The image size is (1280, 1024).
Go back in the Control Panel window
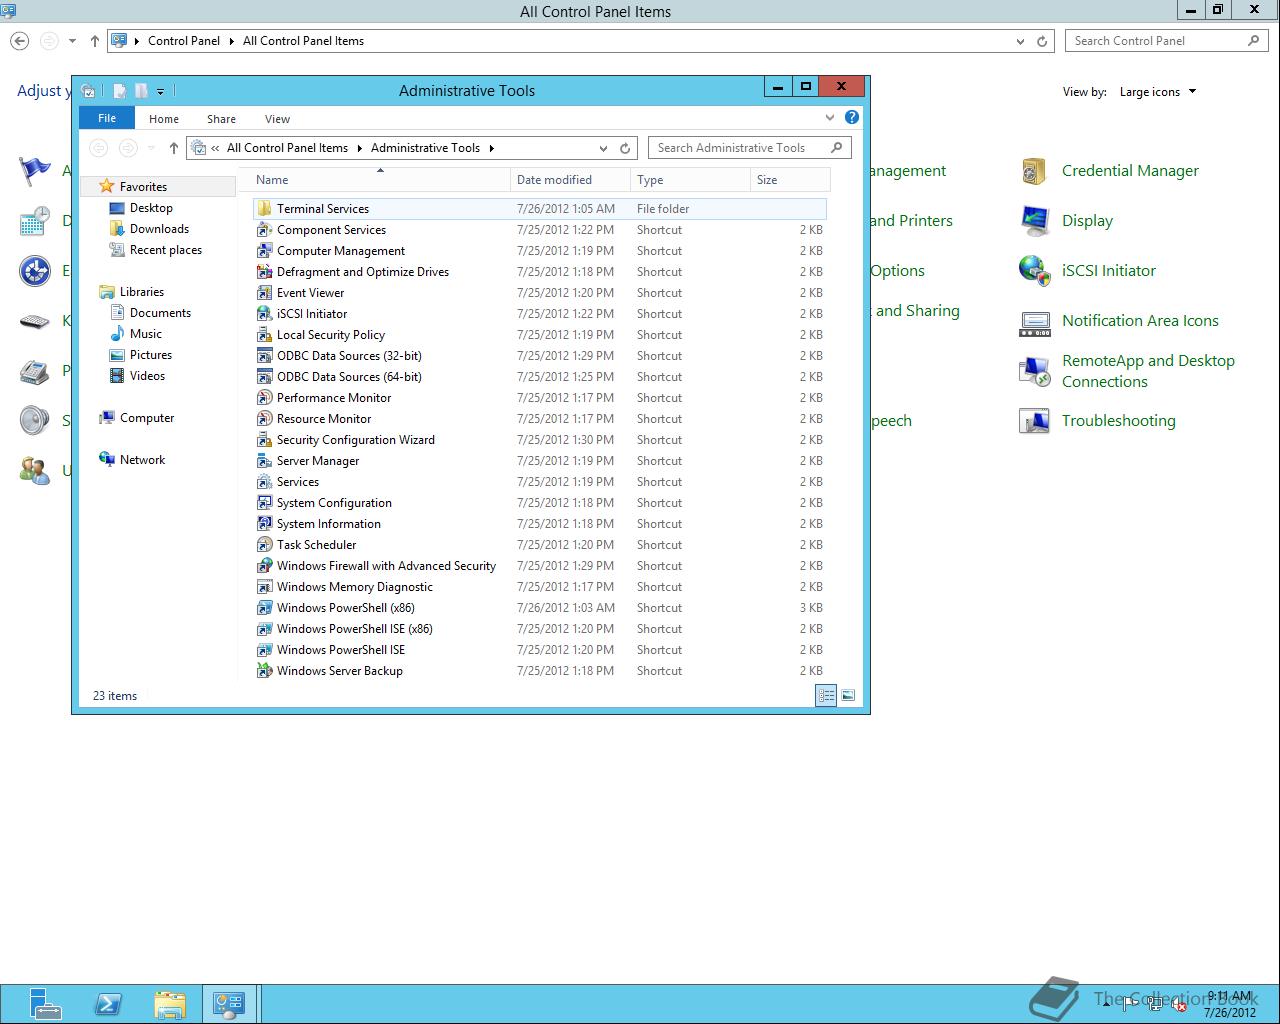(x=20, y=41)
